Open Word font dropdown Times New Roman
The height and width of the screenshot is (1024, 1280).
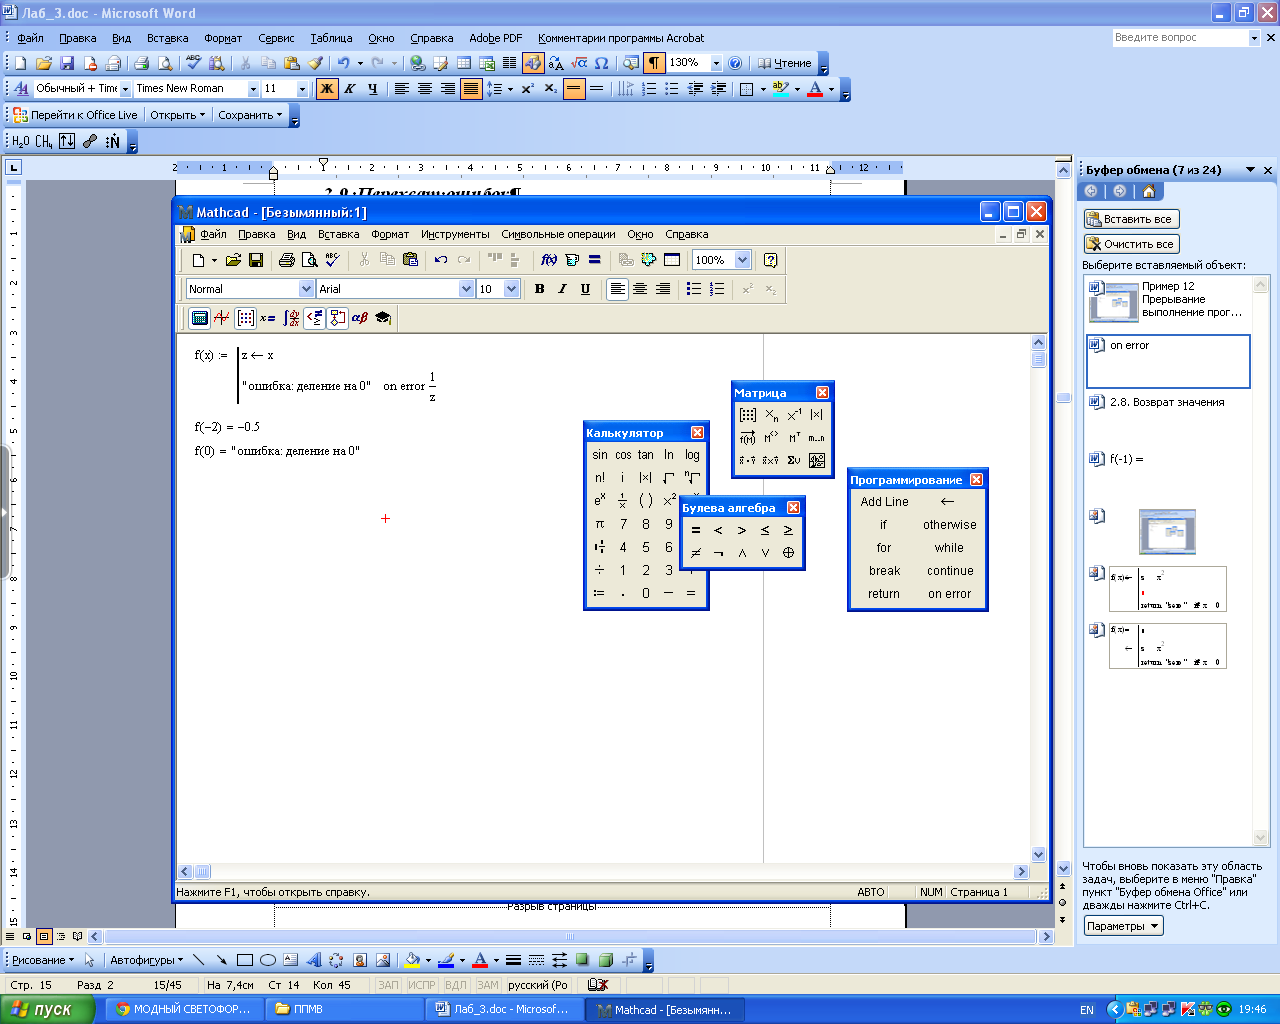coord(253,89)
